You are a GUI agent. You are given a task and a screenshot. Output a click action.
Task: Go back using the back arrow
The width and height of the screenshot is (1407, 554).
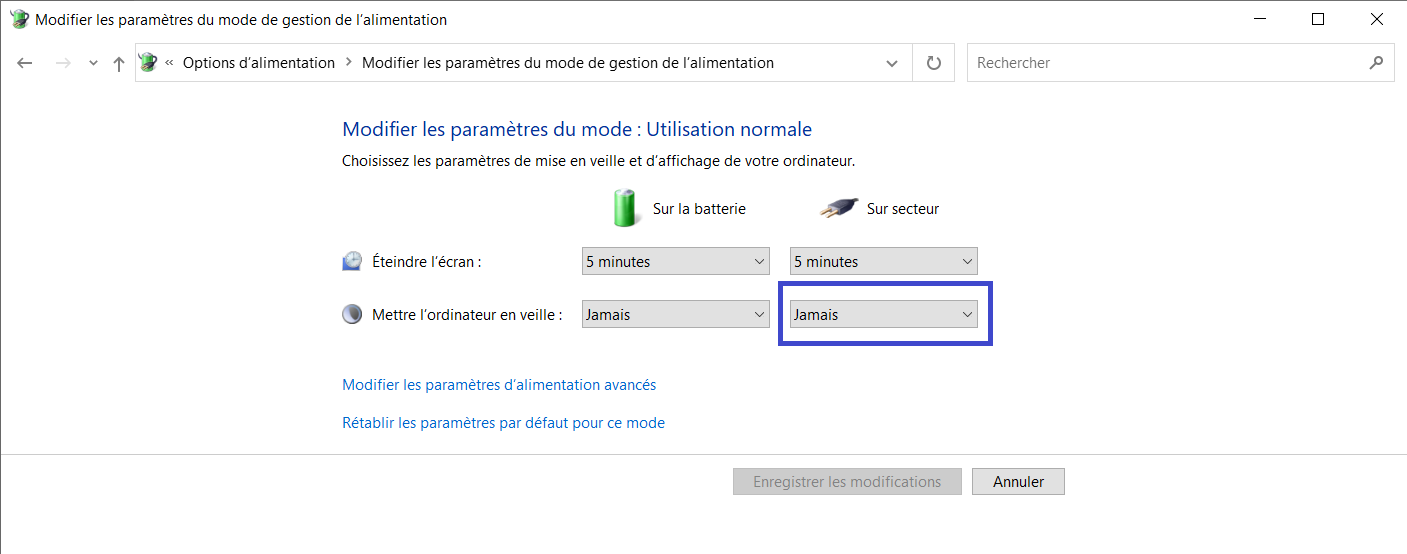tap(25, 63)
